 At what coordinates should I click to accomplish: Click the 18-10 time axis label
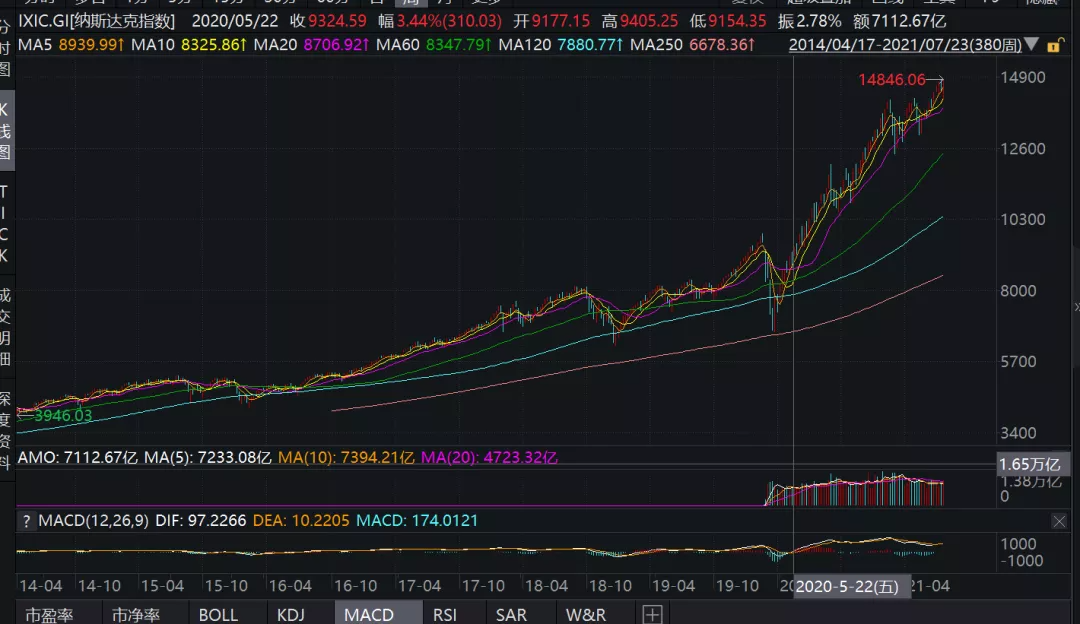[610, 586]
